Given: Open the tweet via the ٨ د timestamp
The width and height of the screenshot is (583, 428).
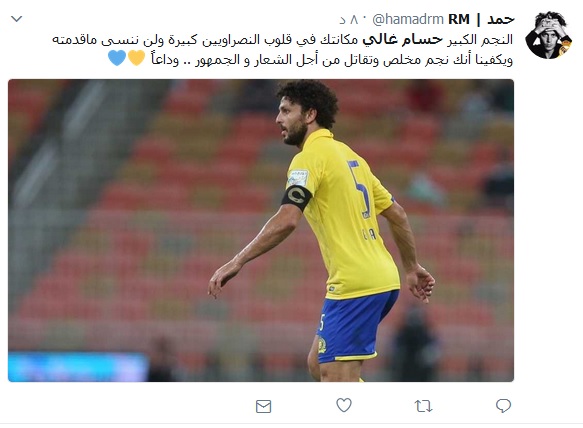Looking at the screenshot, I should click(x=349, y=20).
